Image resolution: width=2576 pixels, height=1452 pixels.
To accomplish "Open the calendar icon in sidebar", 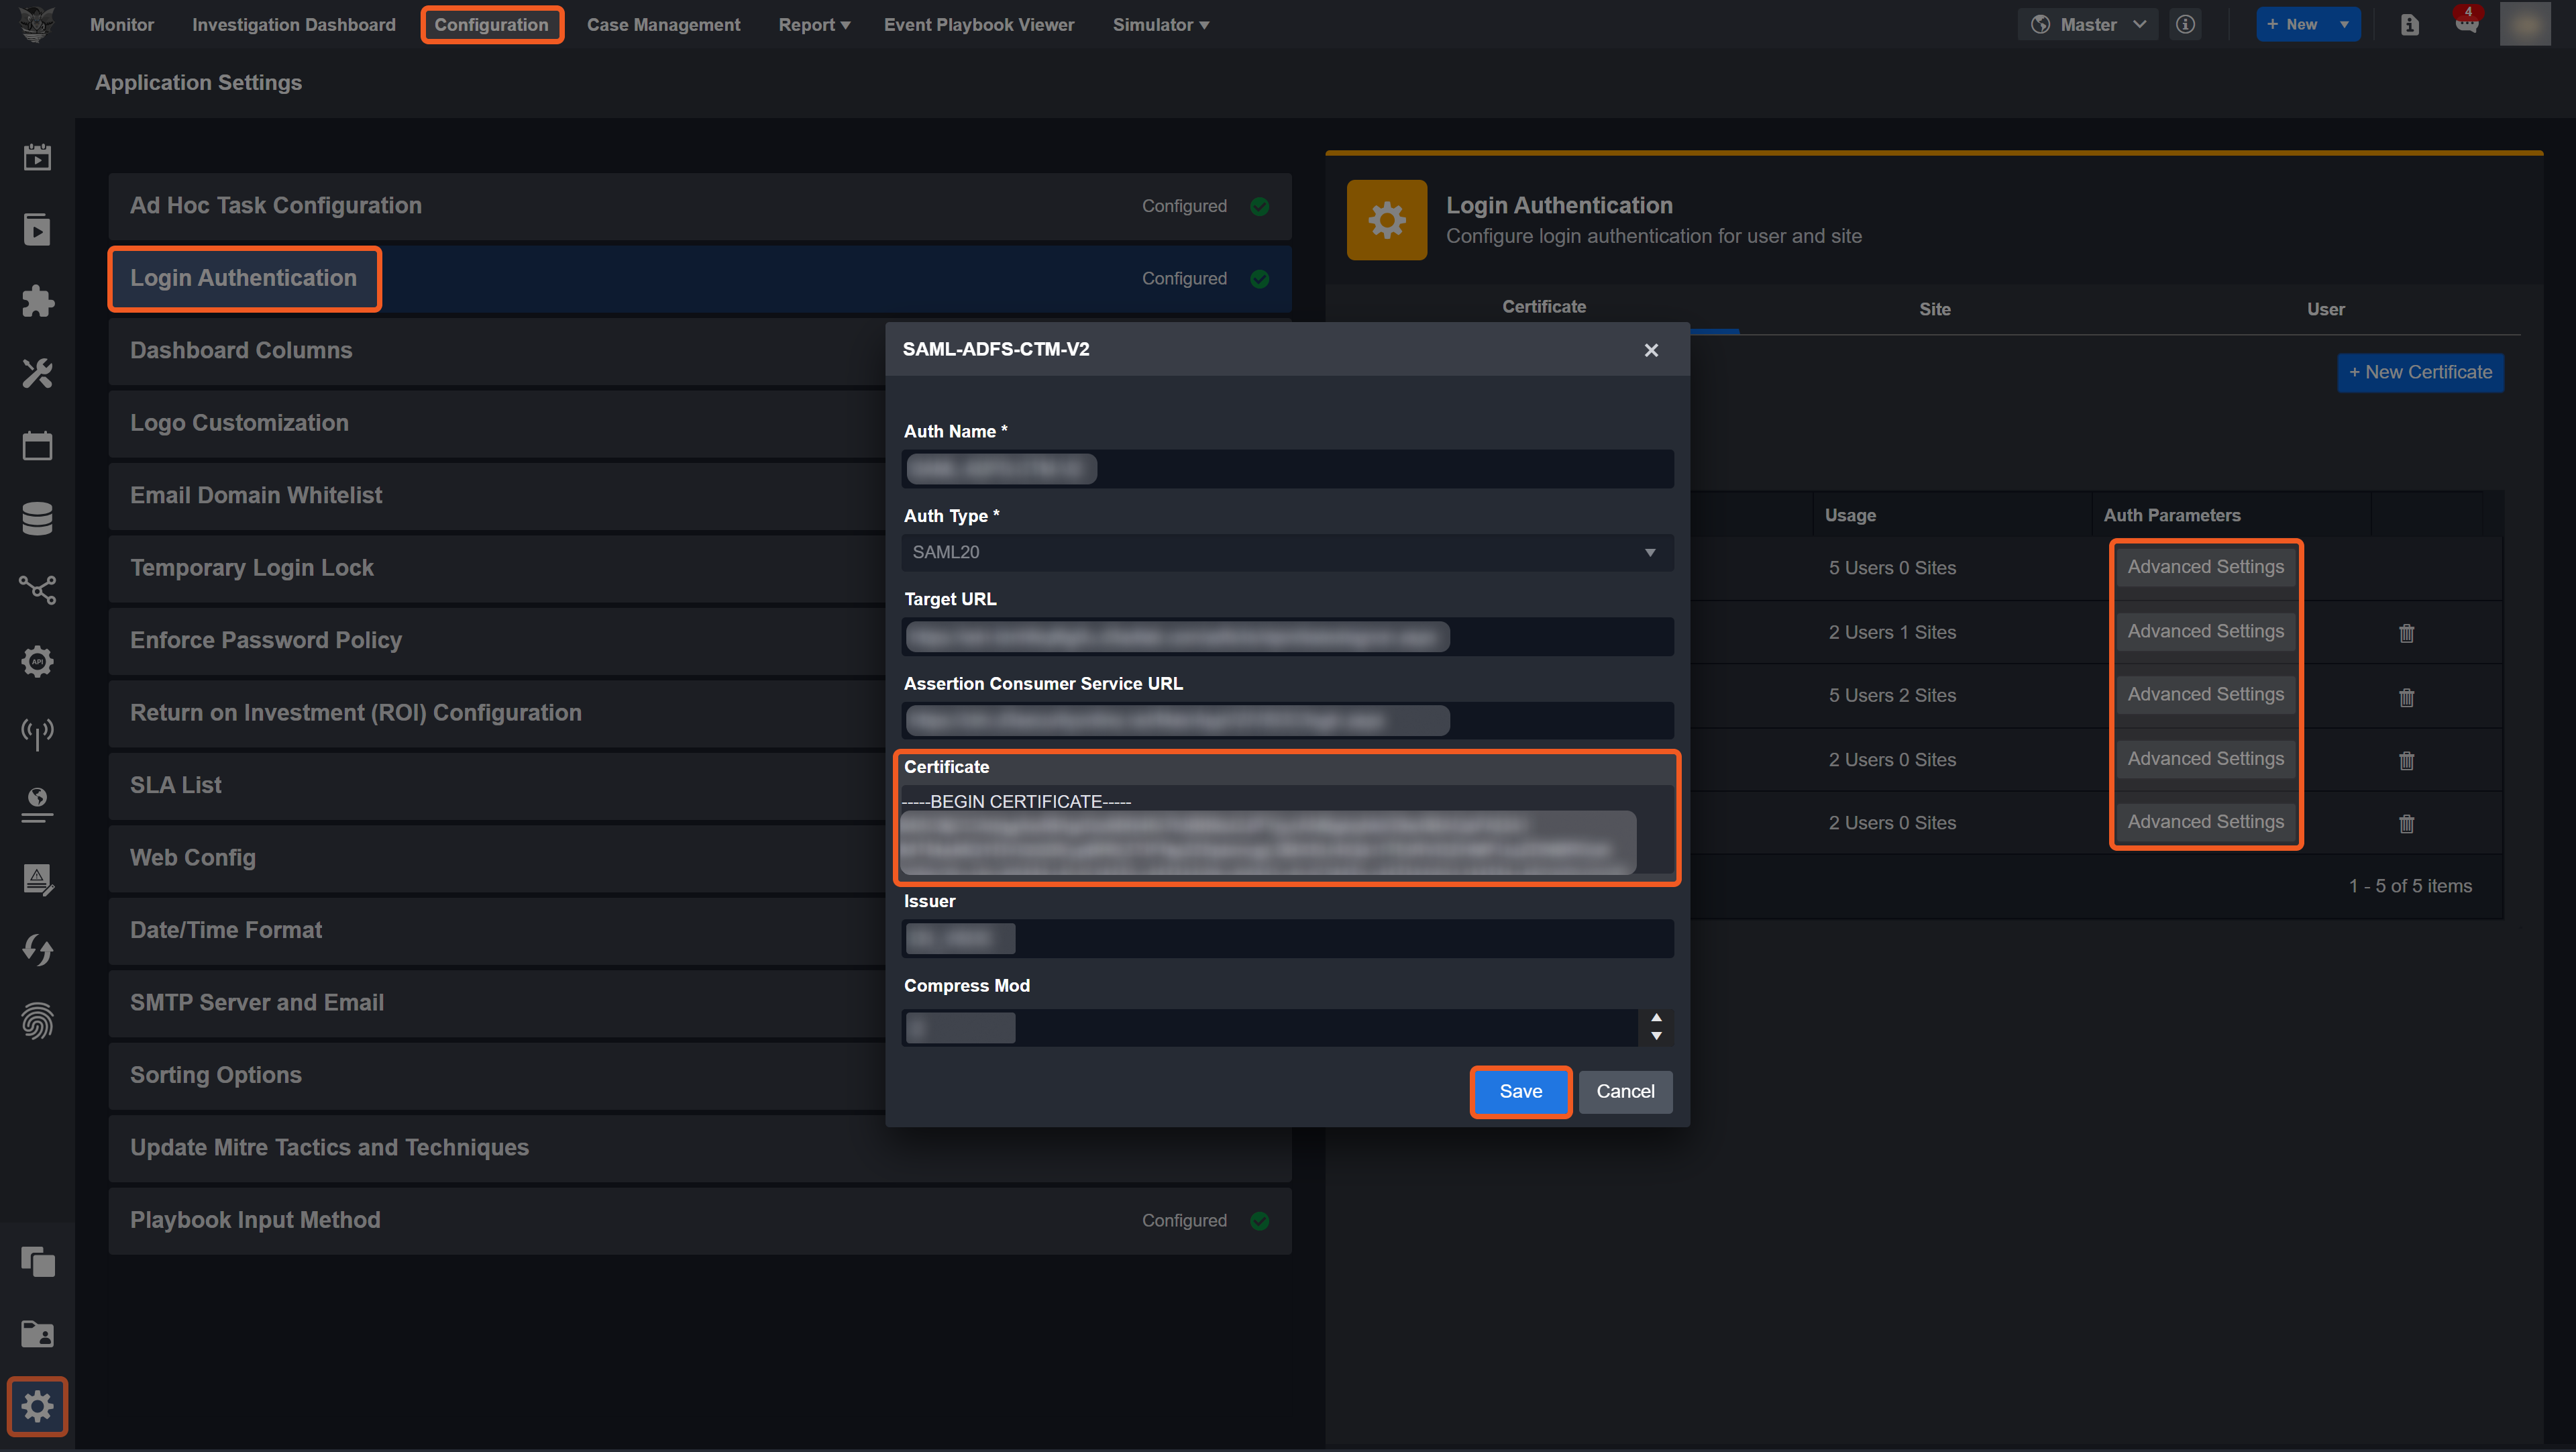I will click(x=37, y=446).
